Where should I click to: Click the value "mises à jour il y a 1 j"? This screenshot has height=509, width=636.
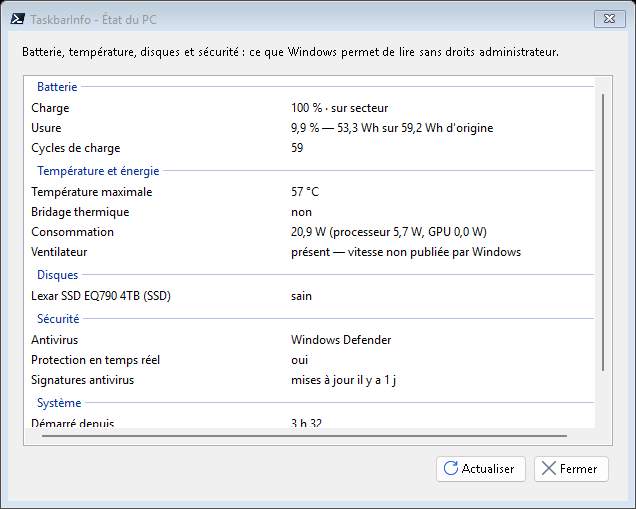[x=343, y=380]
